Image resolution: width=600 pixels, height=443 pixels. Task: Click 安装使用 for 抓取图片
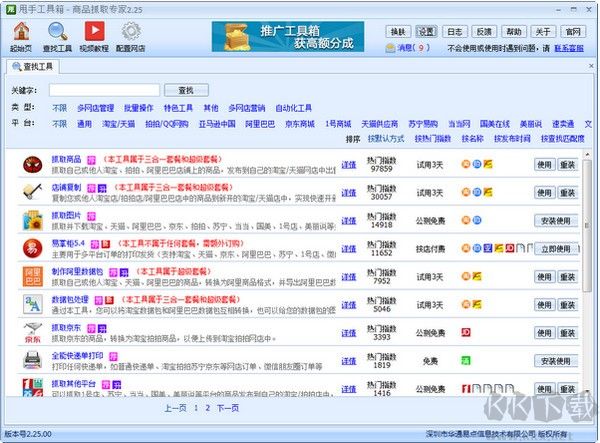click(x=555, y=221)
